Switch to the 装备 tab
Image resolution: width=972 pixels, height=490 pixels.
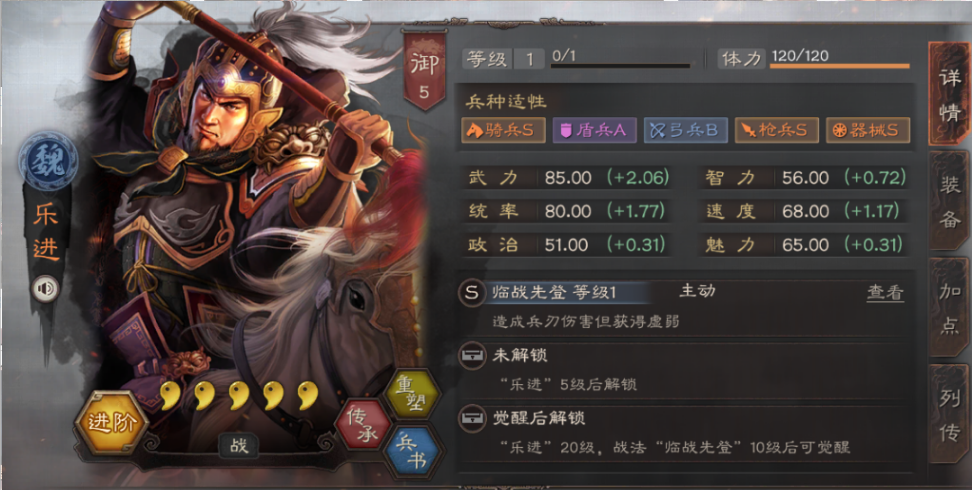(x=949, y=200)
